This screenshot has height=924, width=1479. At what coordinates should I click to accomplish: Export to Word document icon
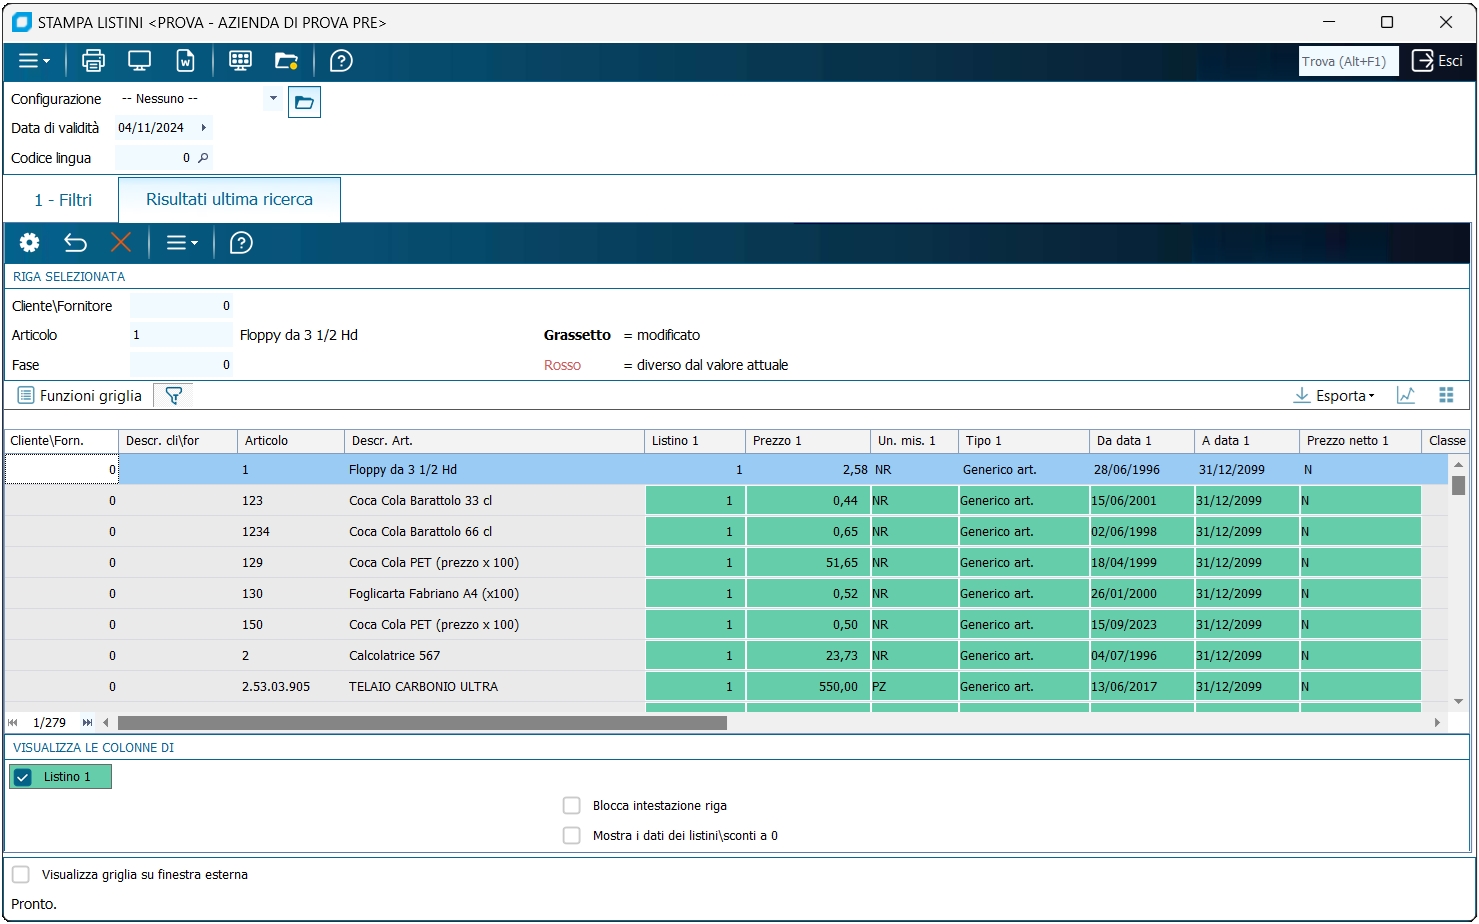(x=186, y=61)
